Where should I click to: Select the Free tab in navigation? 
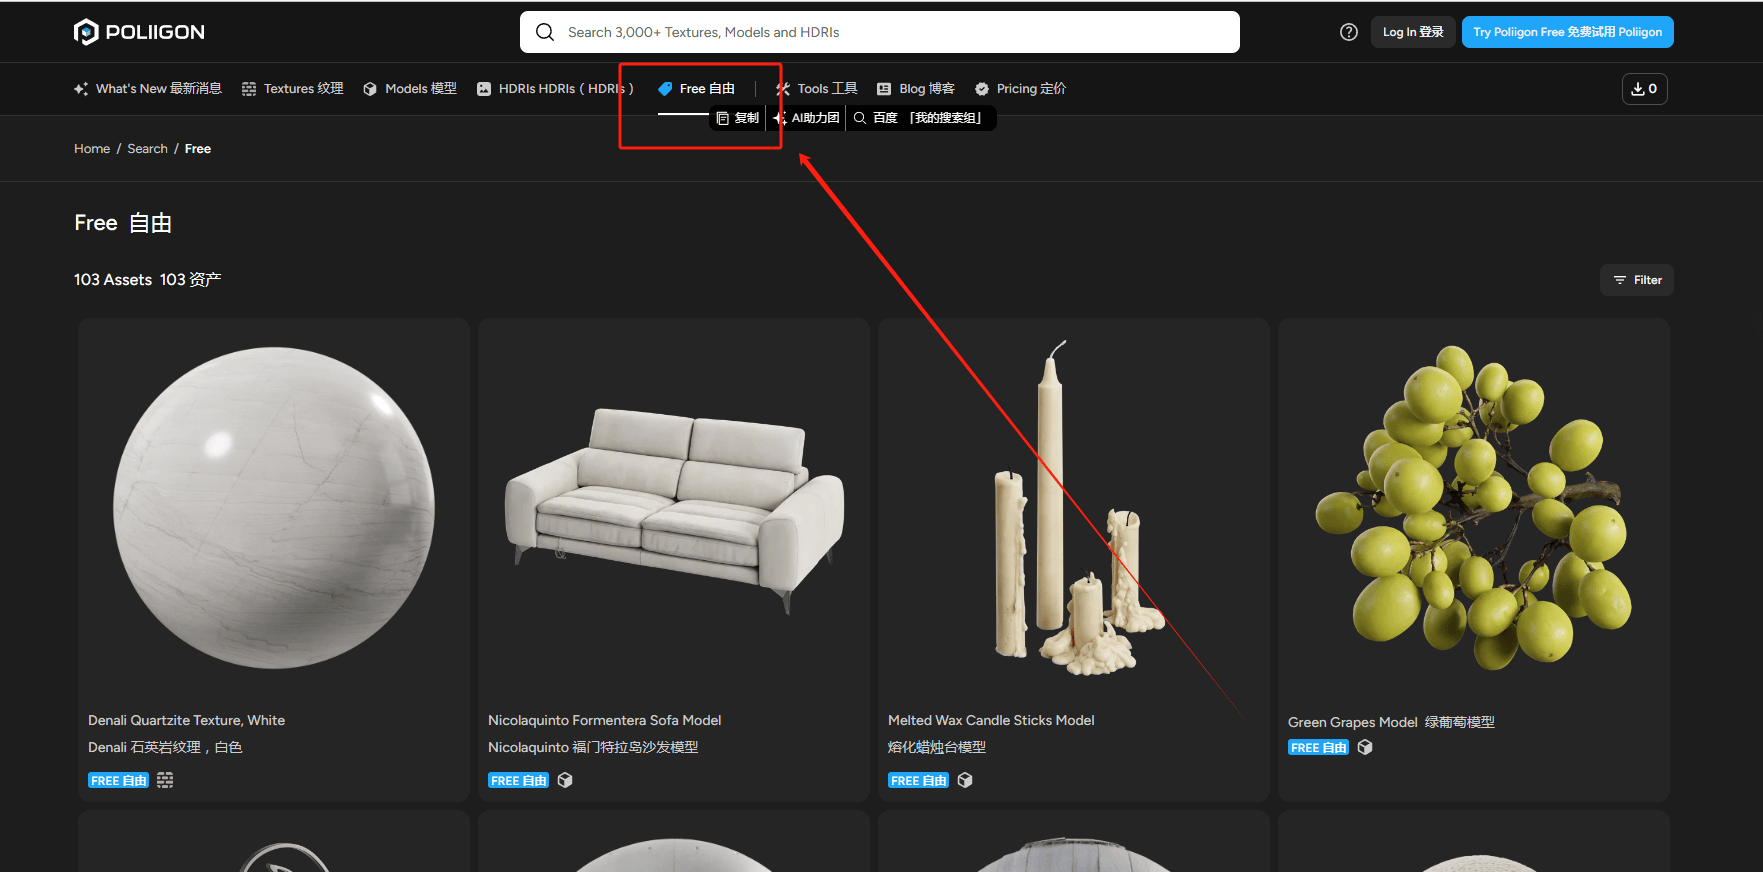click(x=696, y=89)
